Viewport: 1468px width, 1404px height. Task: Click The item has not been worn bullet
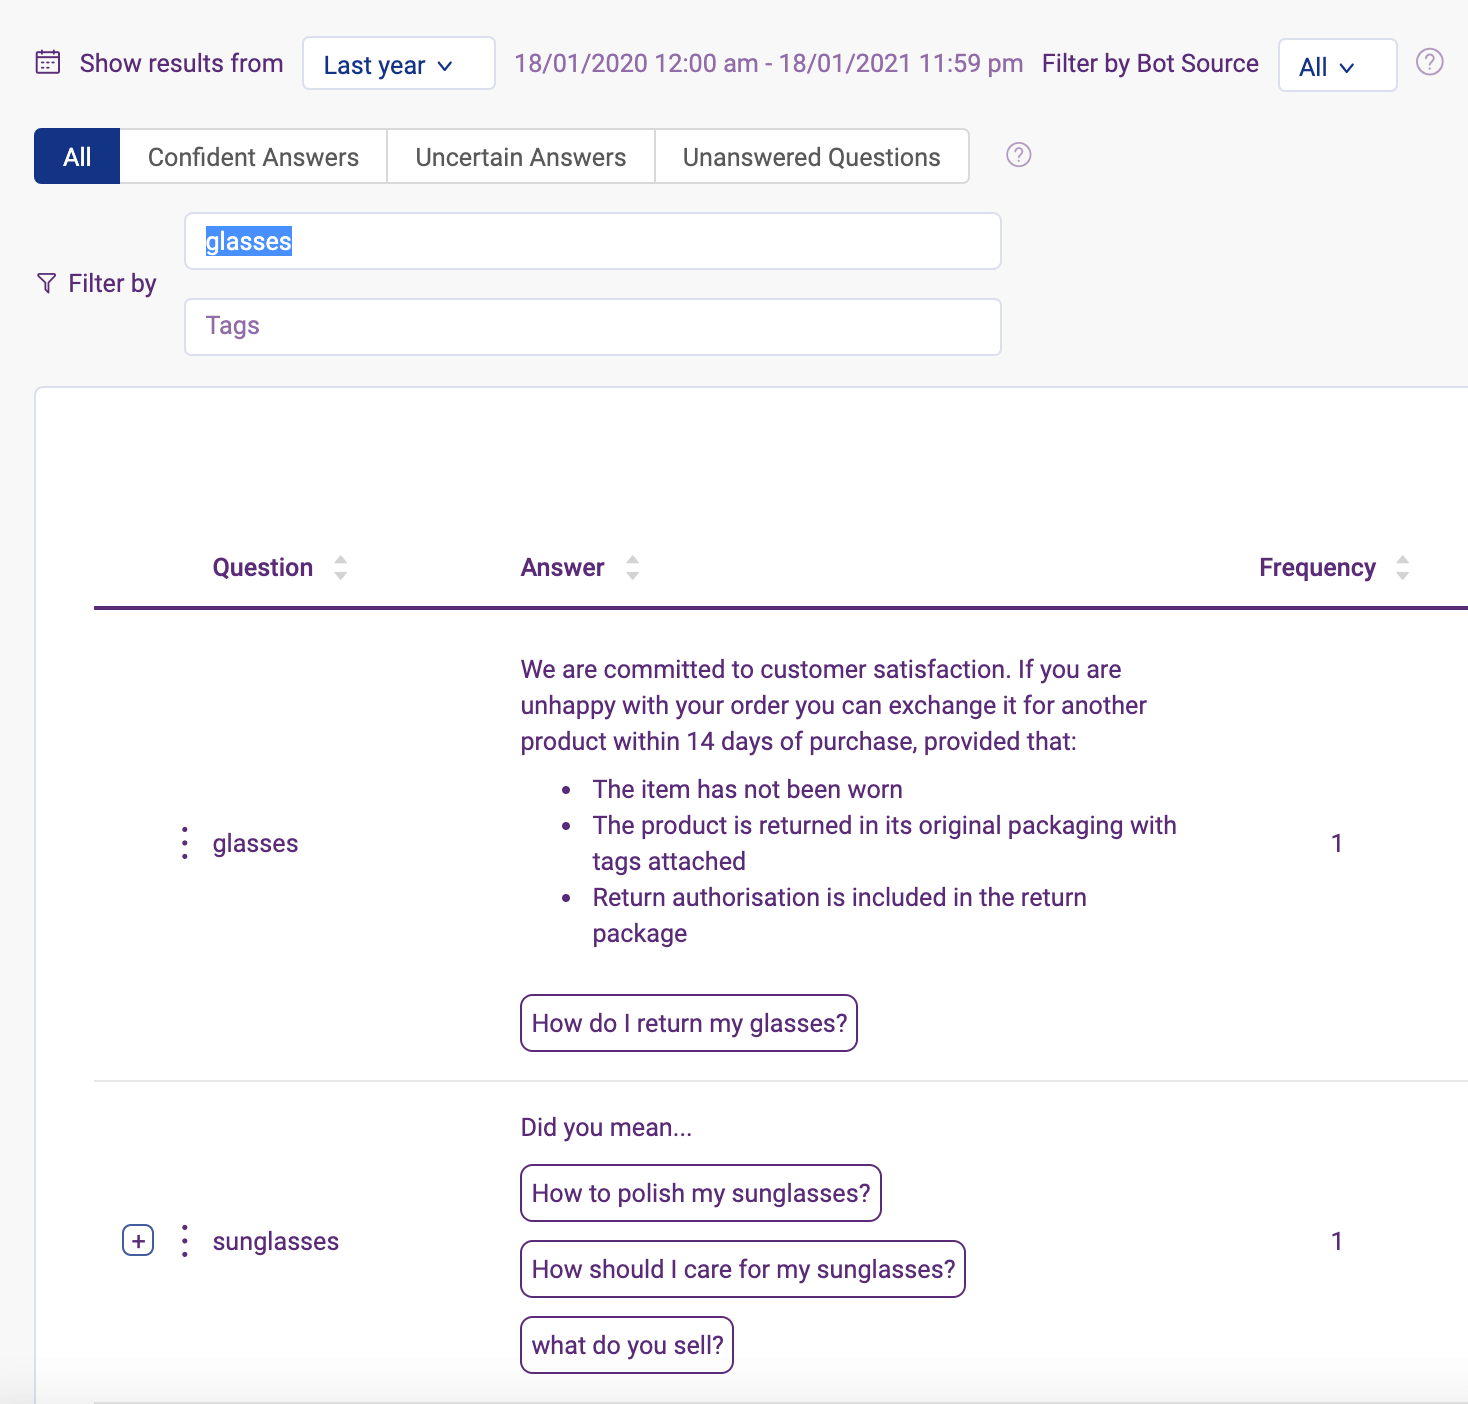[x=748, y=789]
